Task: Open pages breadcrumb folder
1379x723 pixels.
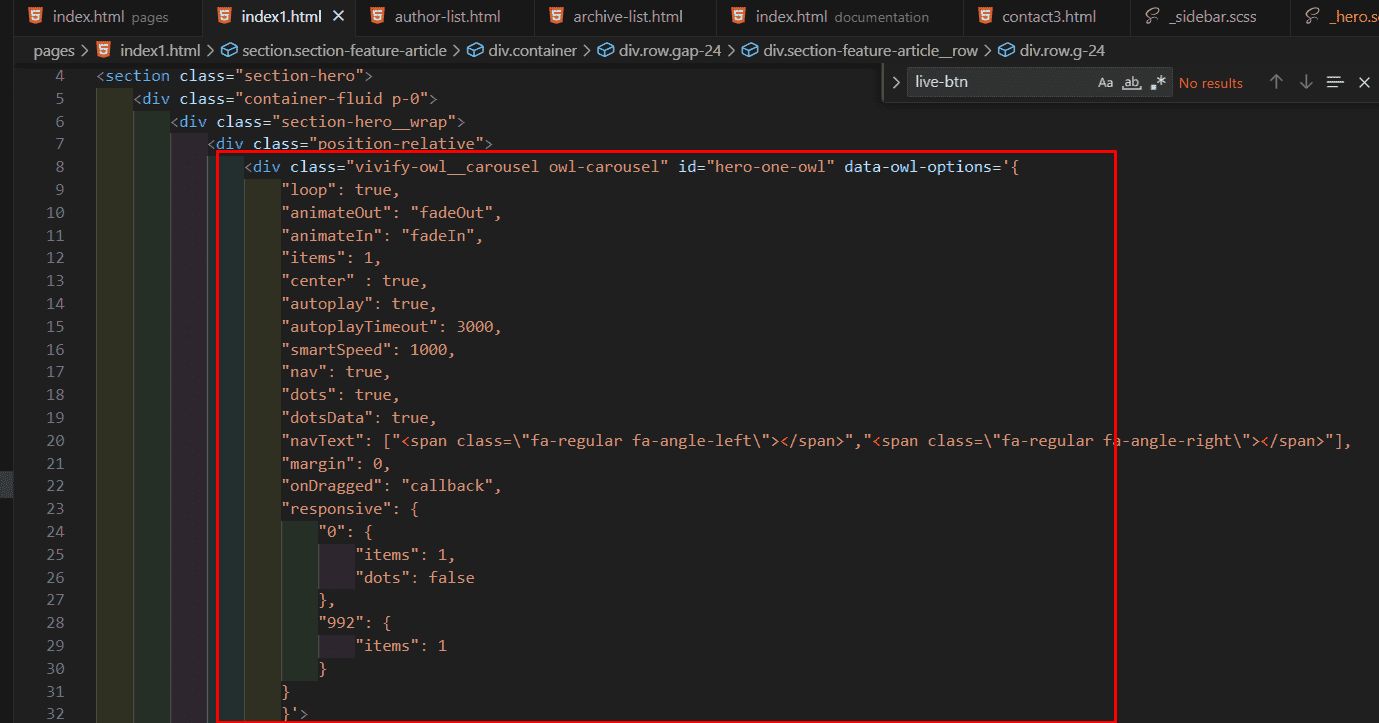Action: 54,50
